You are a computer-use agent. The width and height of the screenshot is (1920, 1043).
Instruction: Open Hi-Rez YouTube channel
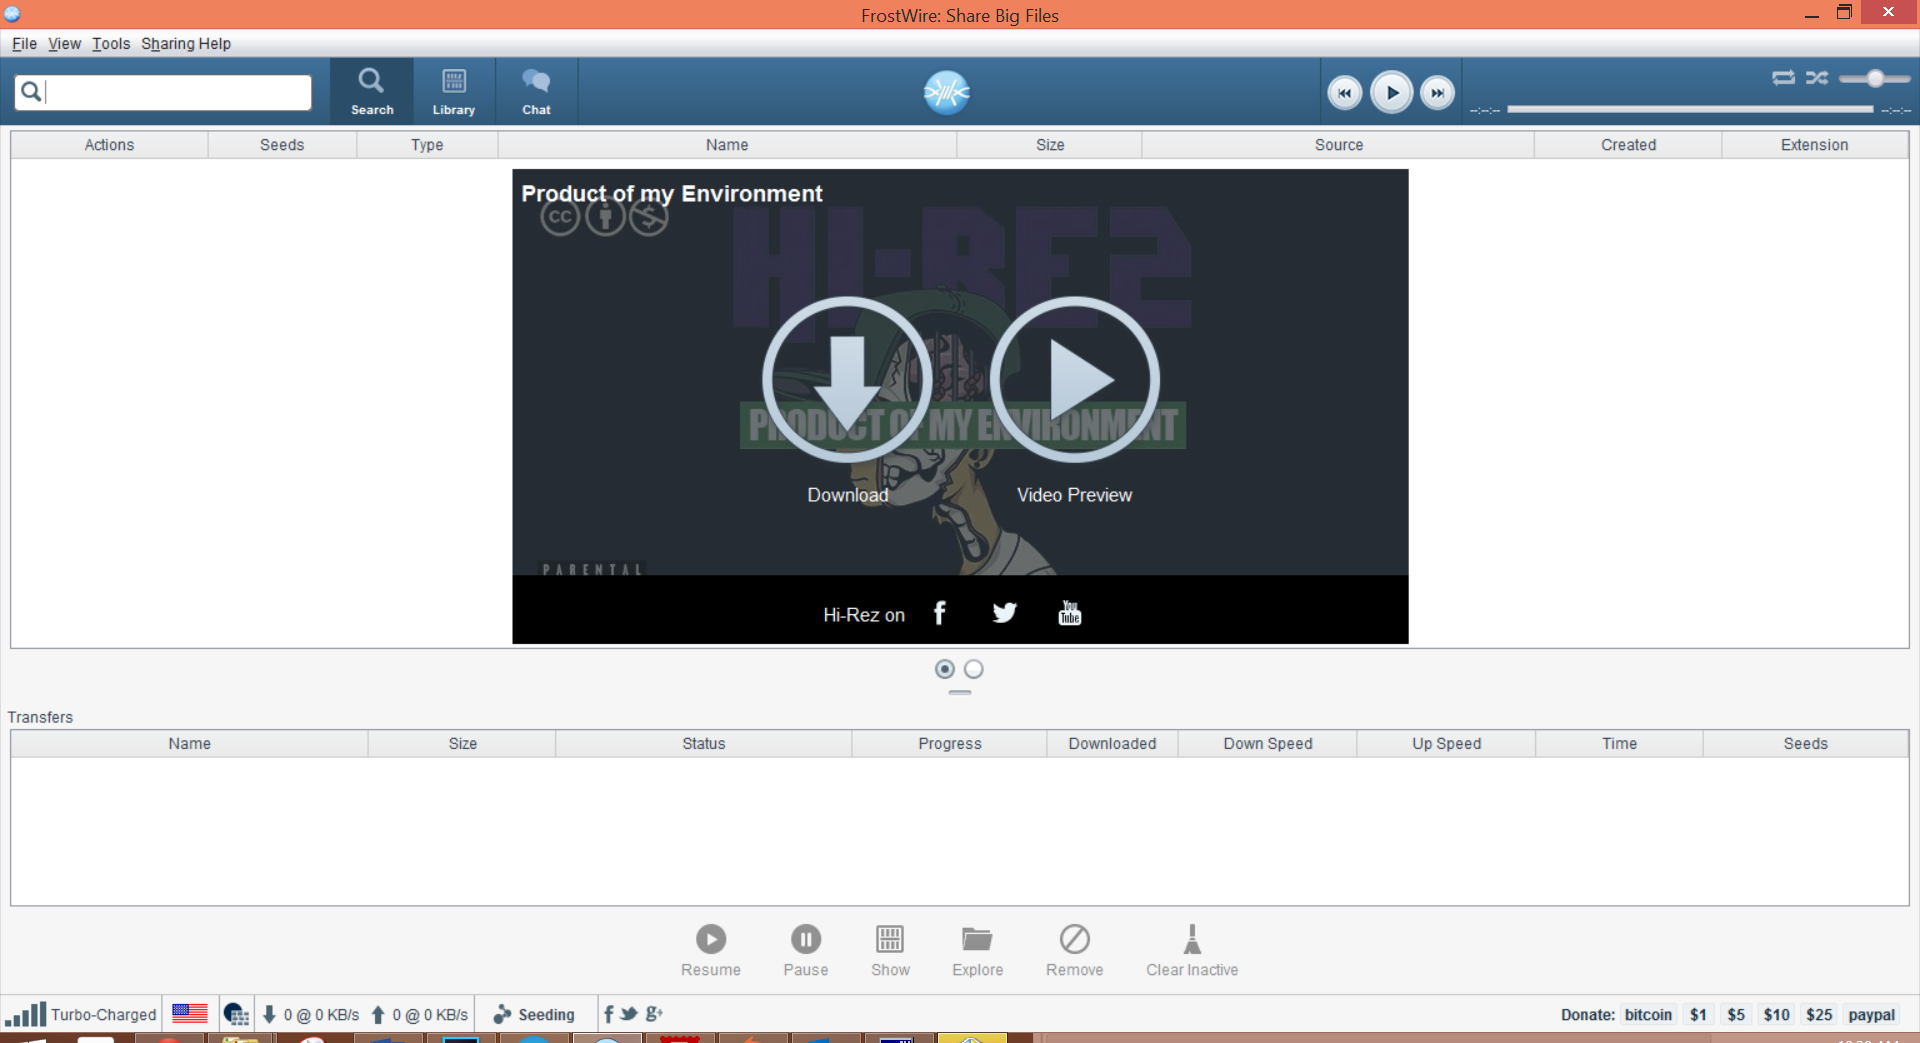point(1069,613)
